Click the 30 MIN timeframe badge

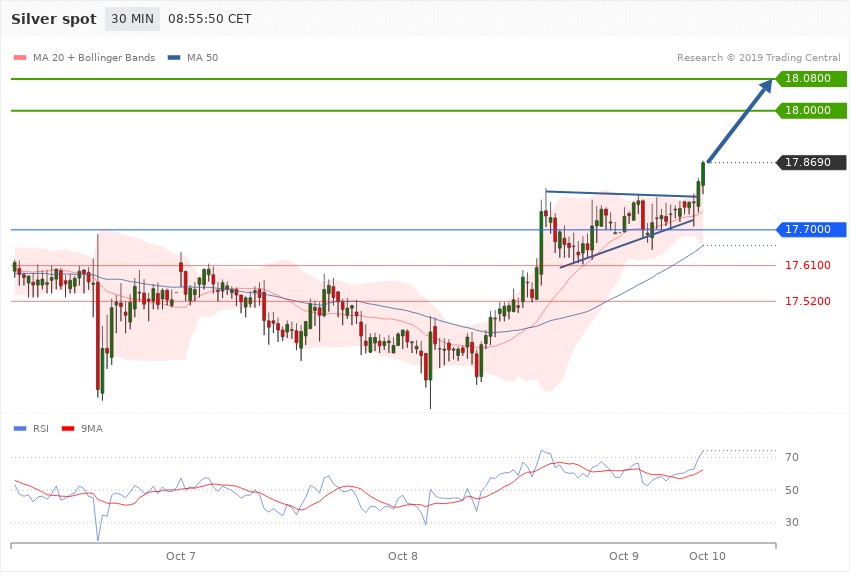coord(132,19)
